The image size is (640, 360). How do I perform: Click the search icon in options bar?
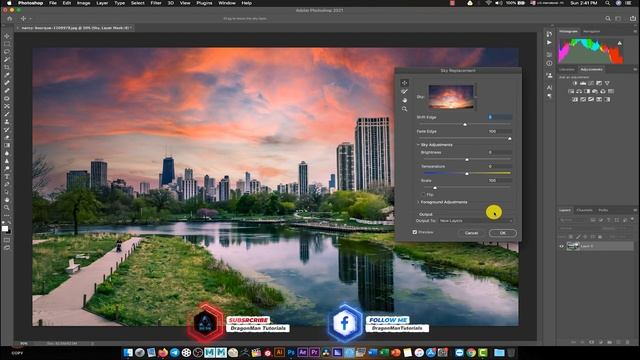(x=607, y=18)
